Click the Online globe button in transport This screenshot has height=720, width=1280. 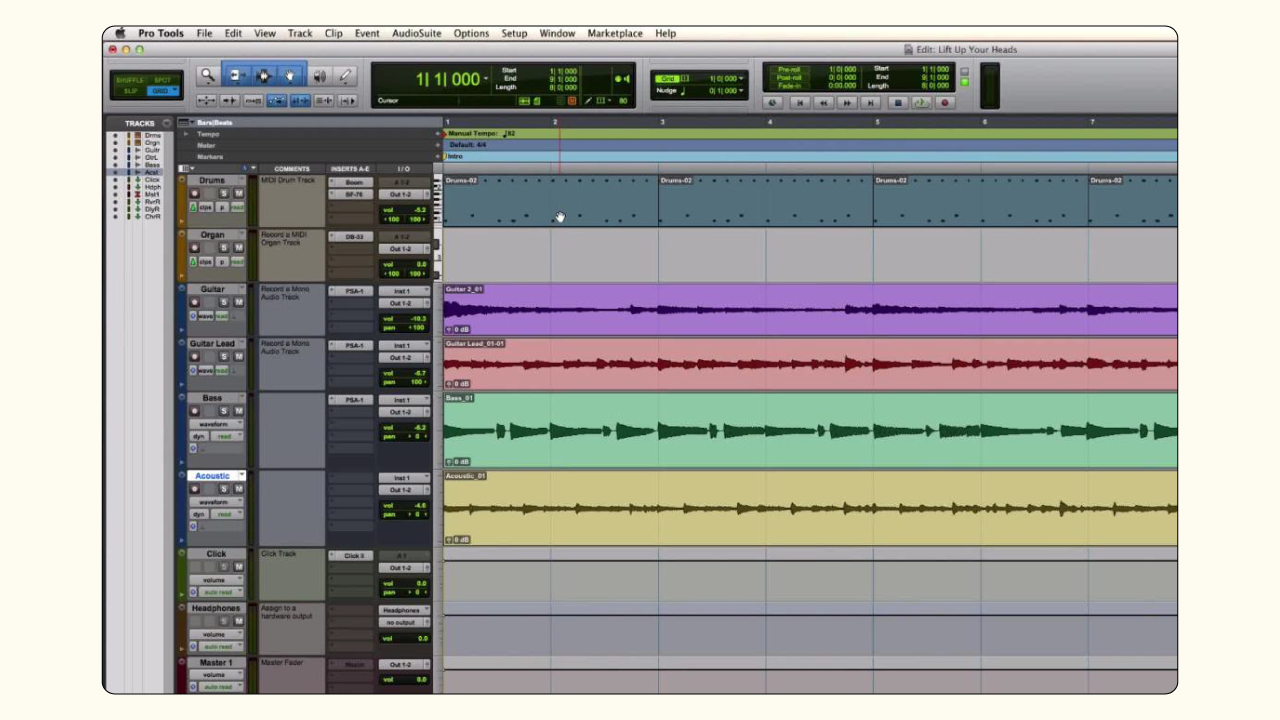pyautogui.click(x=773, y=102)
